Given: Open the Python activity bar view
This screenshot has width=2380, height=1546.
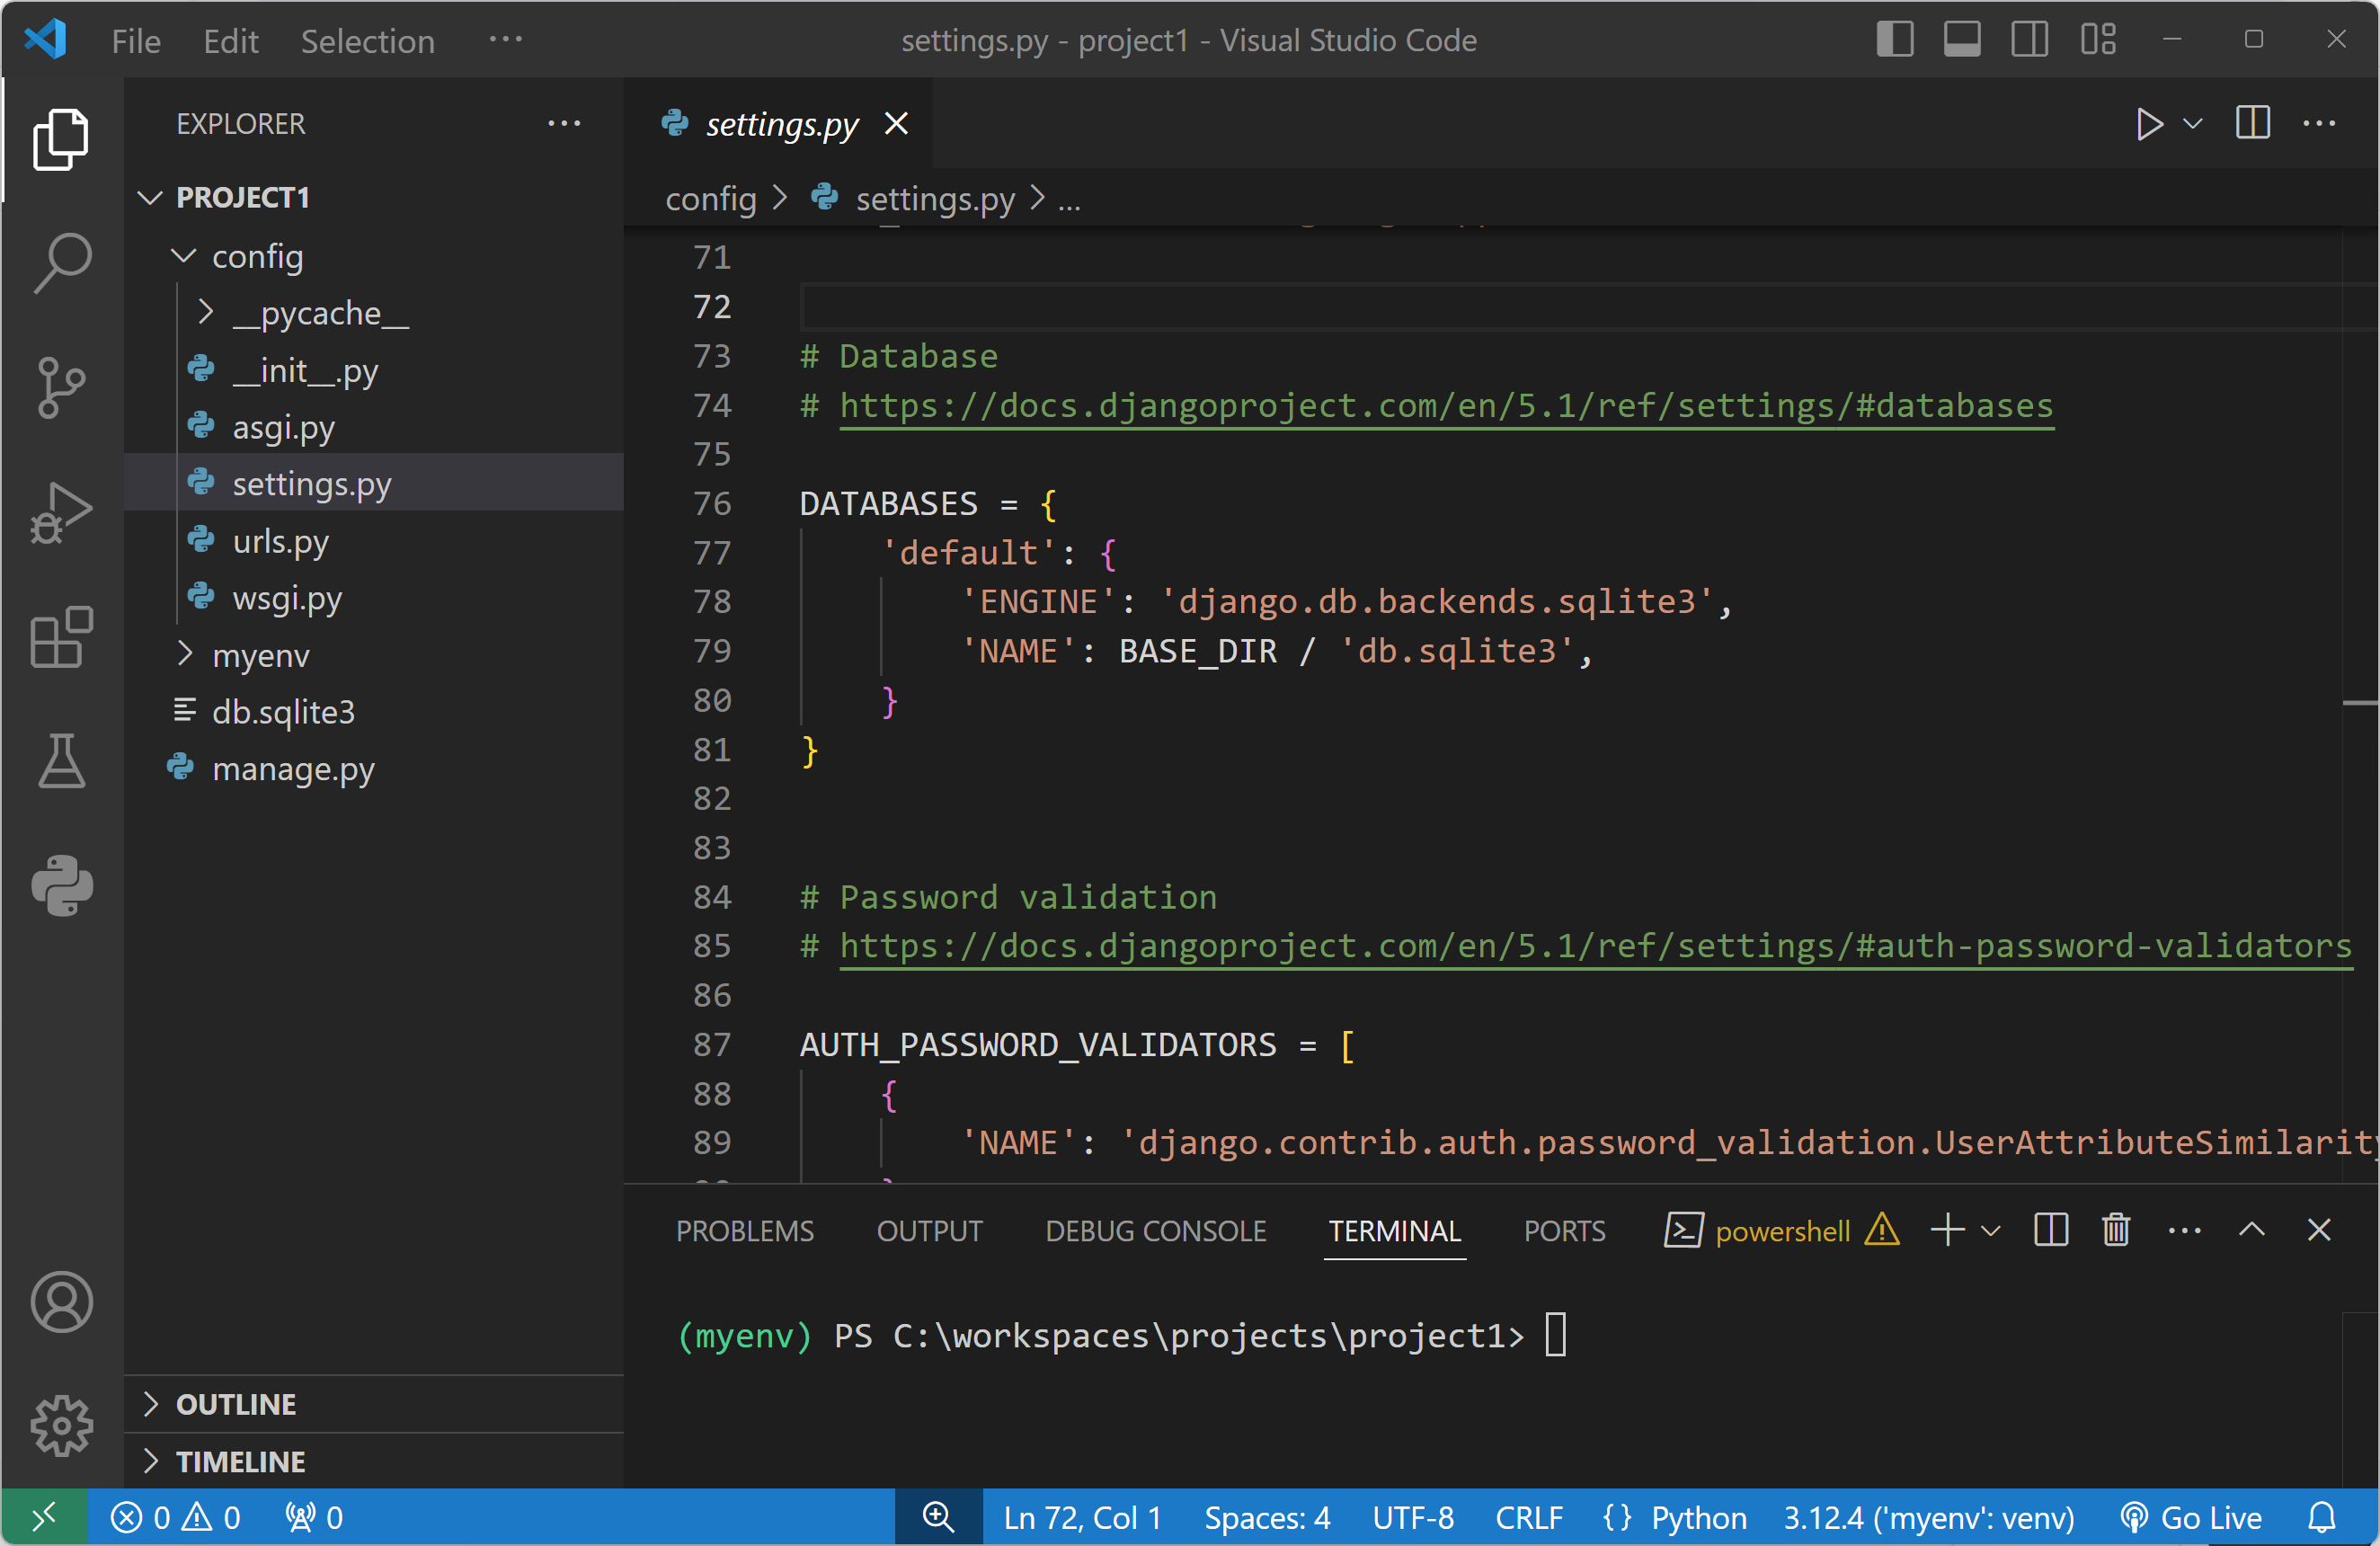Looking at the screenshot, I should pyautogui.click(x=62, y=885).
